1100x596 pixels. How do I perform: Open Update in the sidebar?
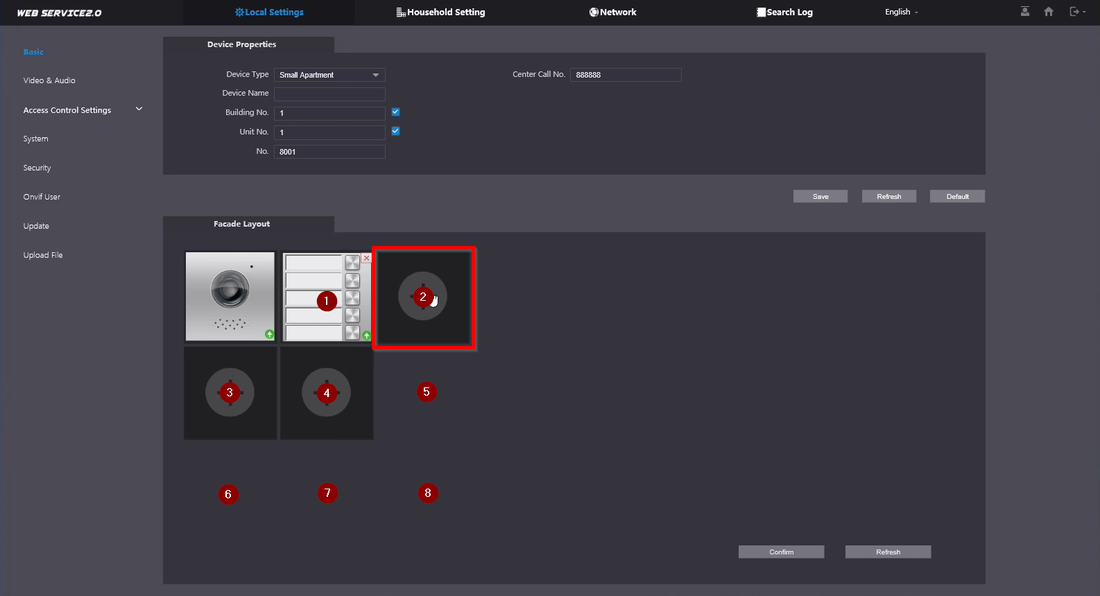(x=36, y=226)
